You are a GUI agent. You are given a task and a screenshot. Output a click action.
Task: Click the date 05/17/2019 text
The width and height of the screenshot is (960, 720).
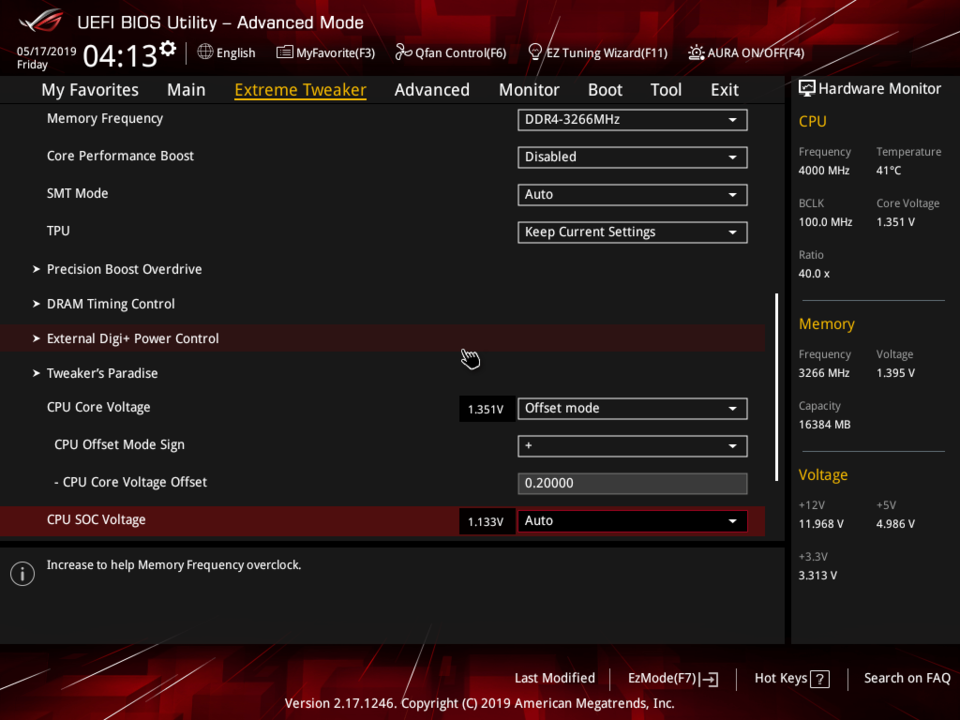(x=47, y=51)
